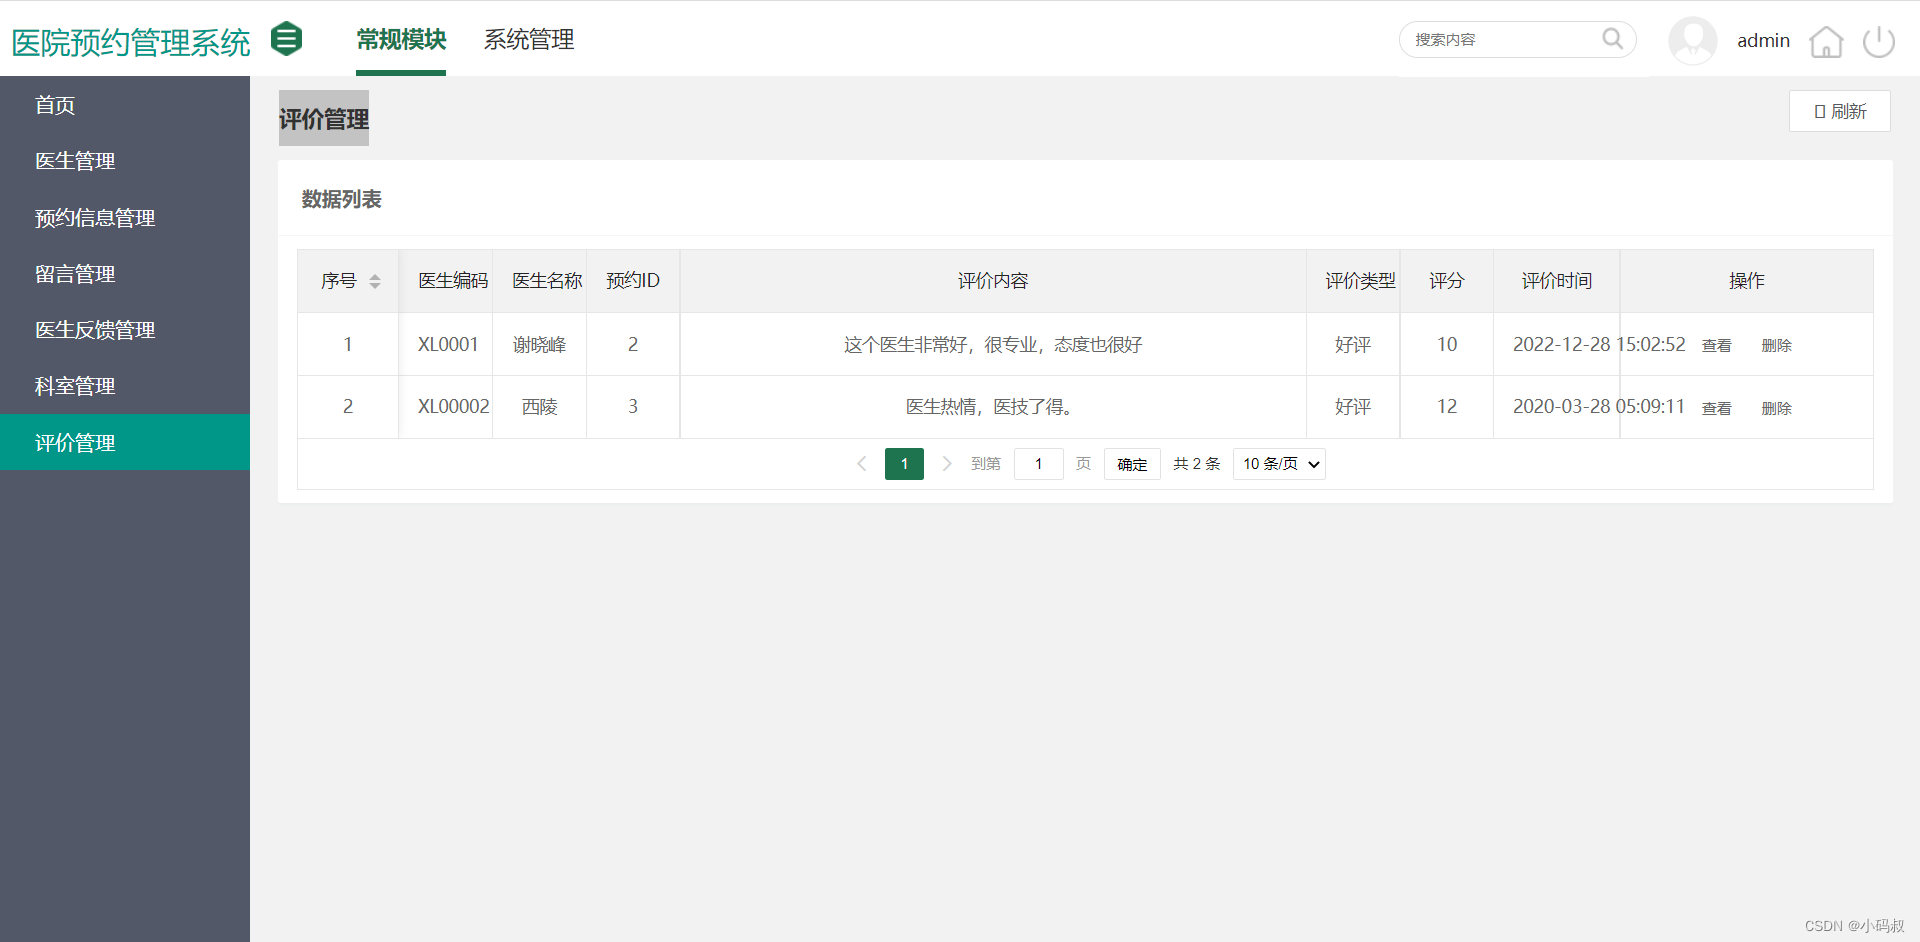Click 查看 for doctor 西陵

click(x=1717, y=408)
